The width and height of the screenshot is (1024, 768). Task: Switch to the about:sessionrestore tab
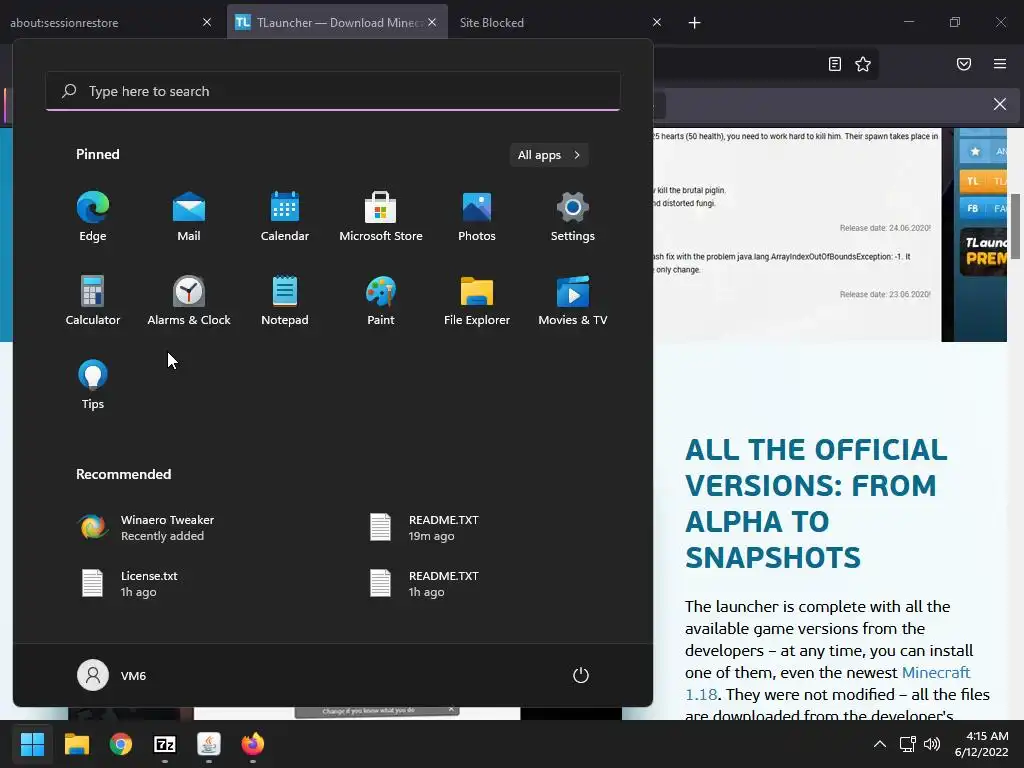point(98,22)
